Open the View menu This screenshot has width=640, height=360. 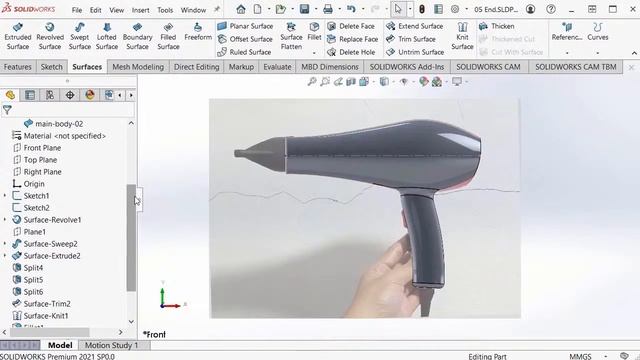point(116,10)
